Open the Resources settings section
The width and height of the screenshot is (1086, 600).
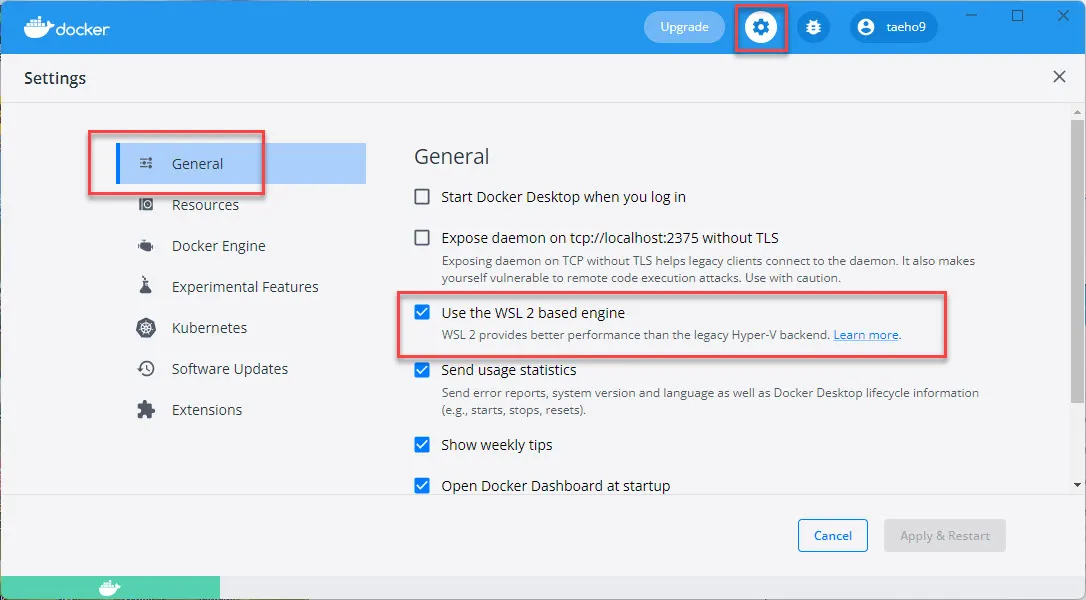[x=205, y=204]
